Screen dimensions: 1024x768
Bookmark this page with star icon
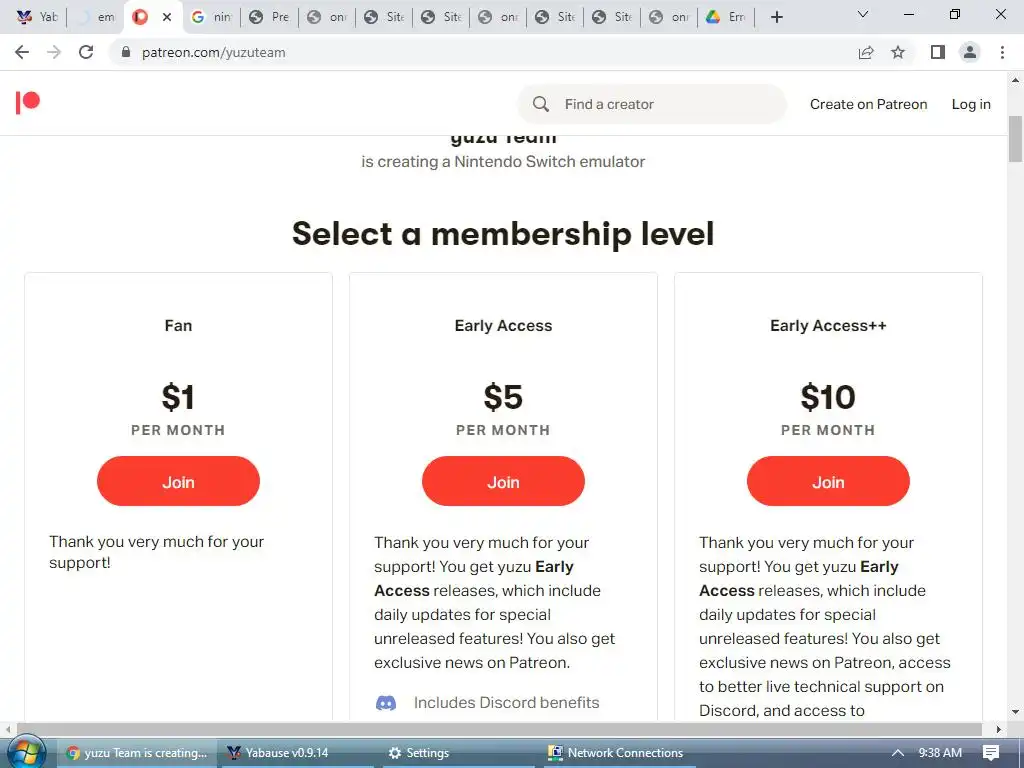[x=898, y=52]
